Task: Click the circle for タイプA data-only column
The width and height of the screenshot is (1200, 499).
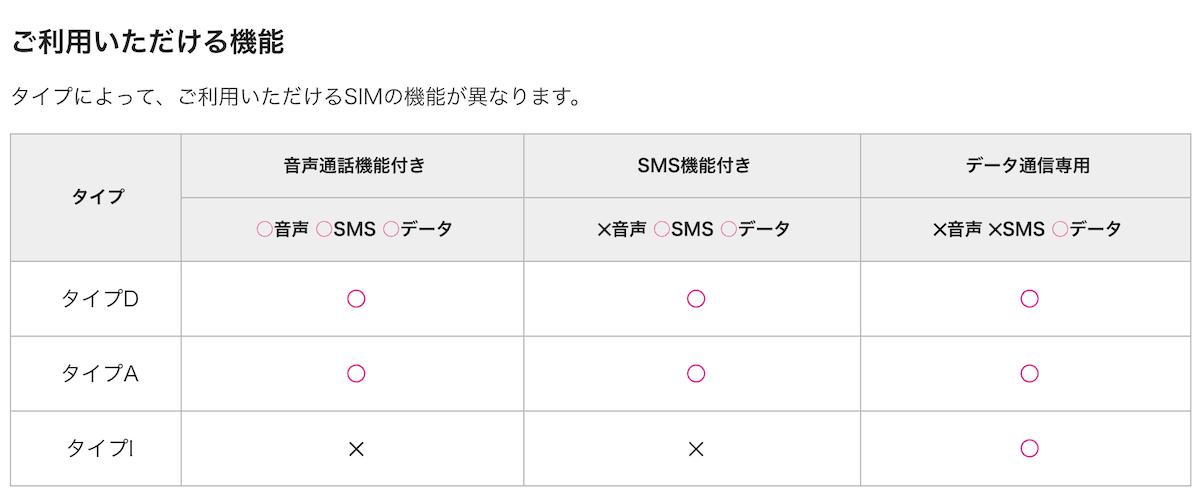Action: pyautogui.click(x=1029, y=373)
